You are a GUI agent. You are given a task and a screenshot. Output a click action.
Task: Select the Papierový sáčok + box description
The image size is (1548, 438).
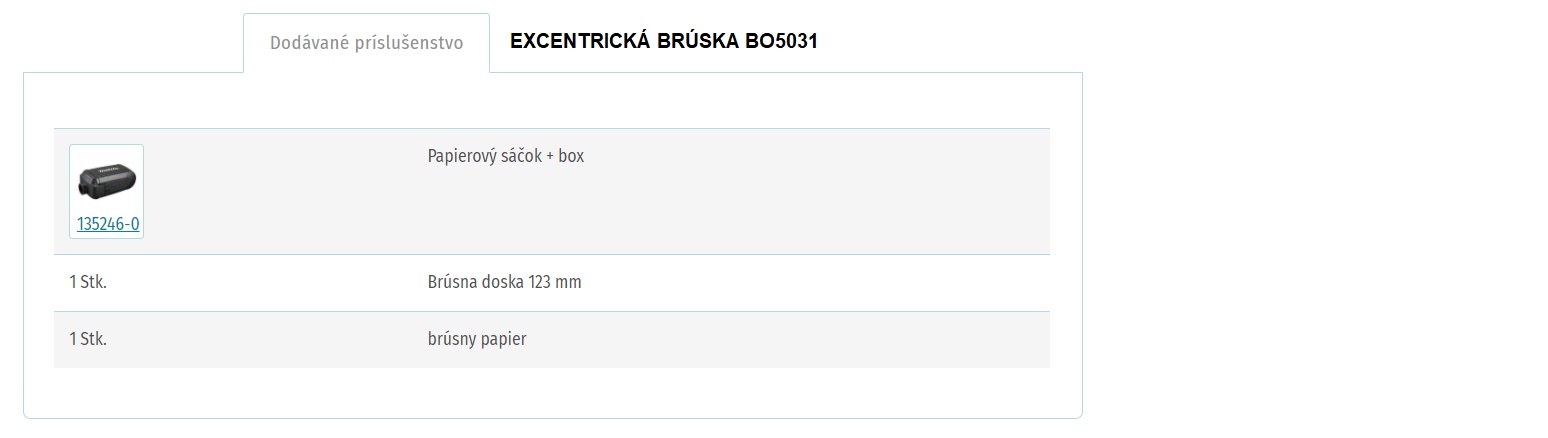(506, 156)
